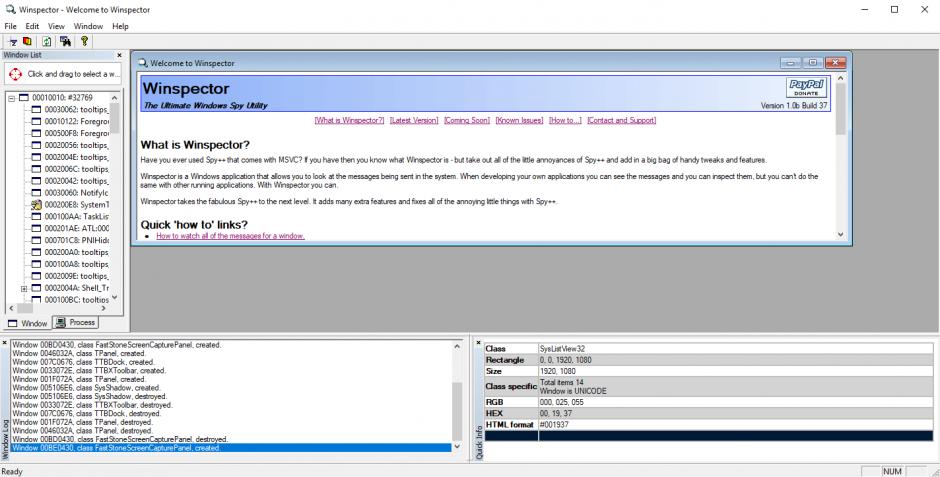Screen dimensions: 940x477
Task: Click the Window Log scroll down arrow
Action: [x=457, y=446]
